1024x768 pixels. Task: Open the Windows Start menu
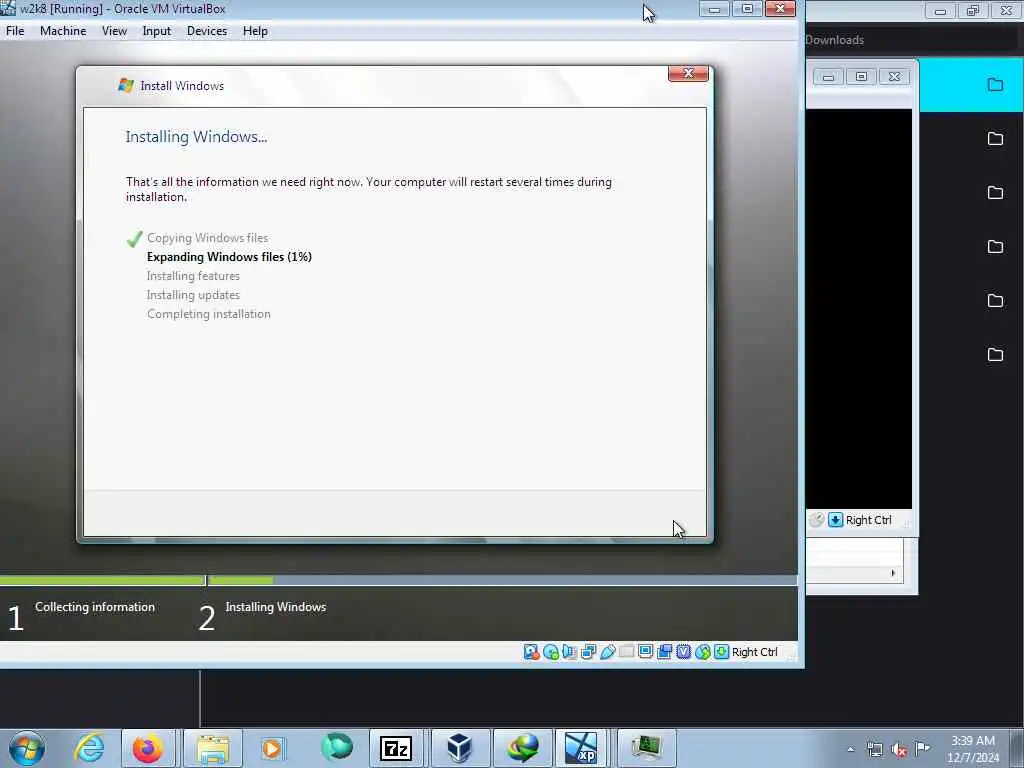click(27, 748)
